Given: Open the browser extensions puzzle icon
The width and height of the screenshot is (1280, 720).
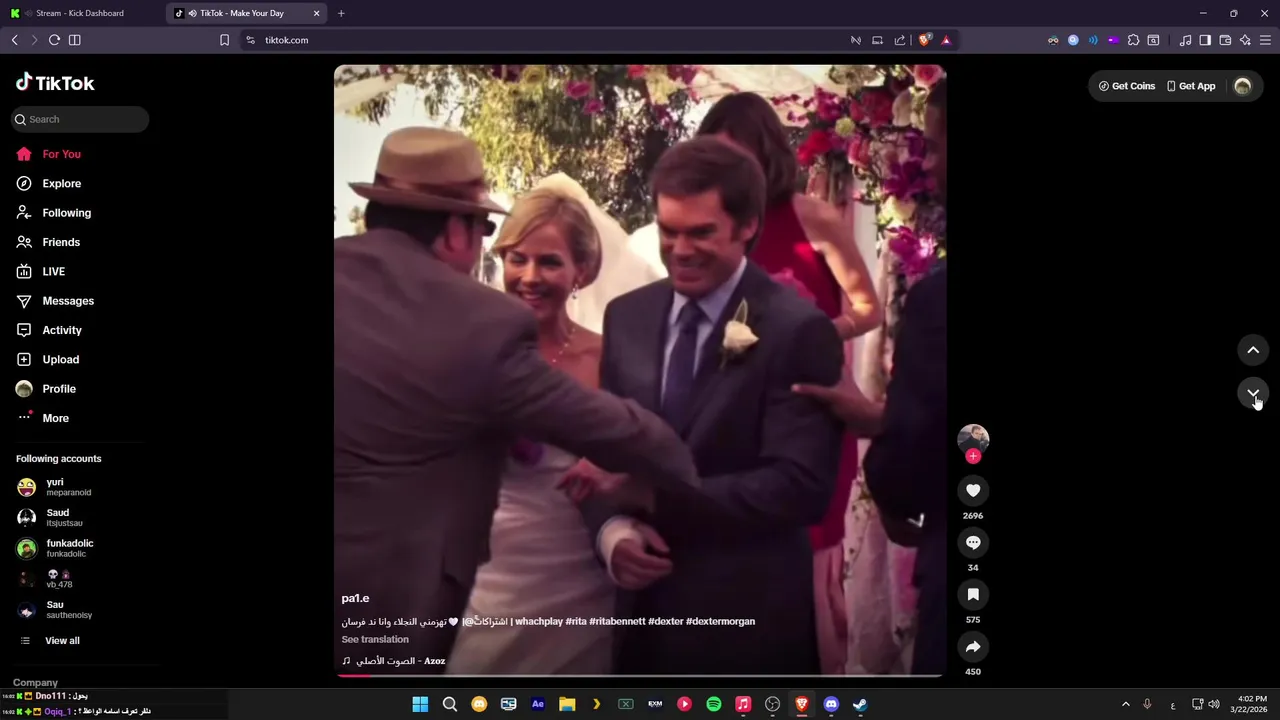Looking at the screenshot, I should (x=1133, y=40).
